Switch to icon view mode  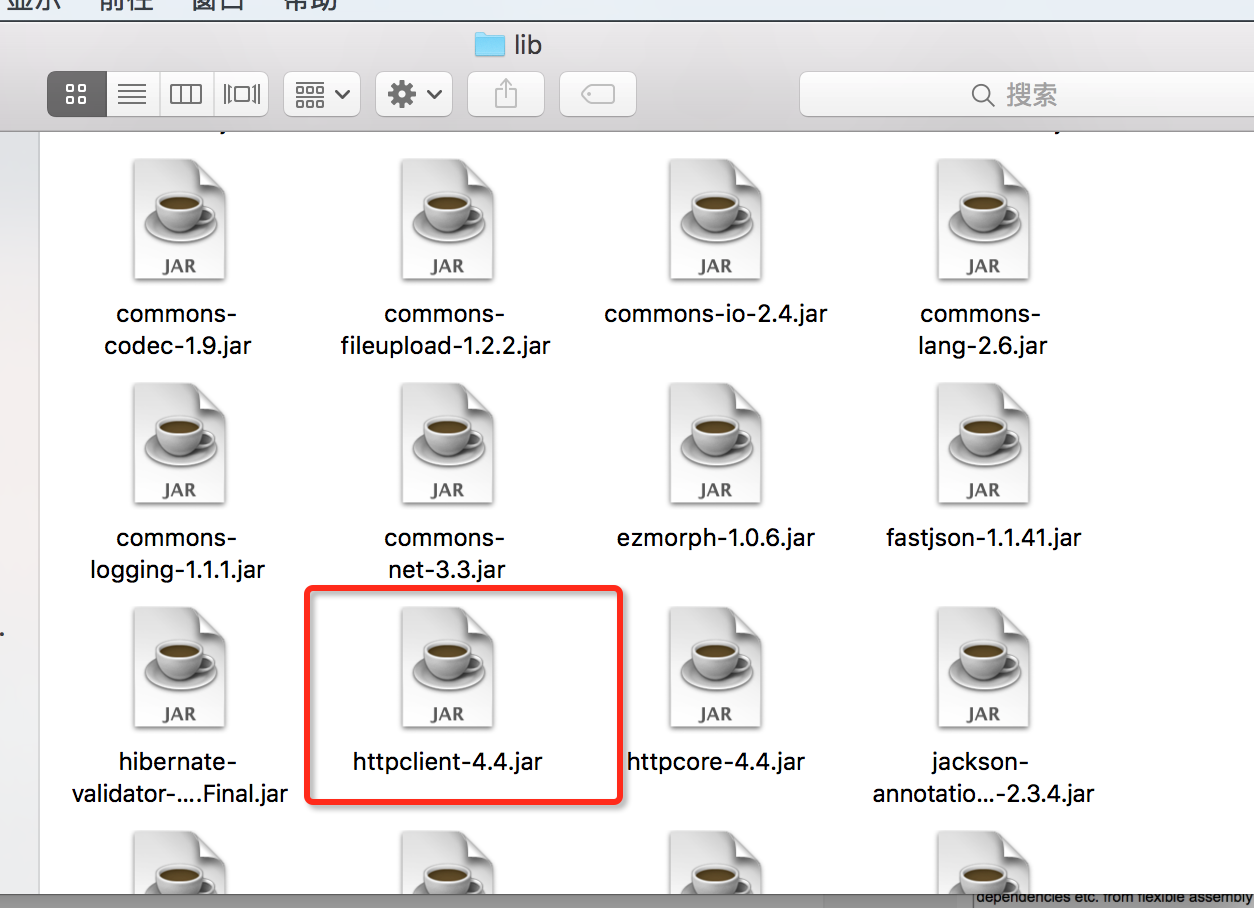(76, 95)
